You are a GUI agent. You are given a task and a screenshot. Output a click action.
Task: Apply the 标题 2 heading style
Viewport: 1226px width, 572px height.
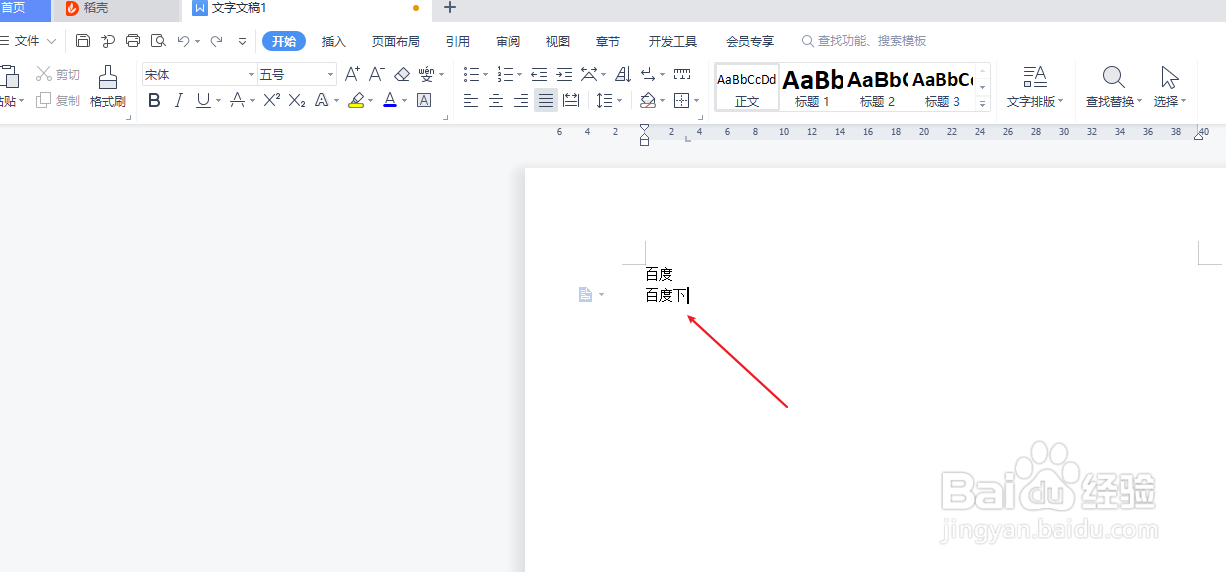click(x=878, y=88)
